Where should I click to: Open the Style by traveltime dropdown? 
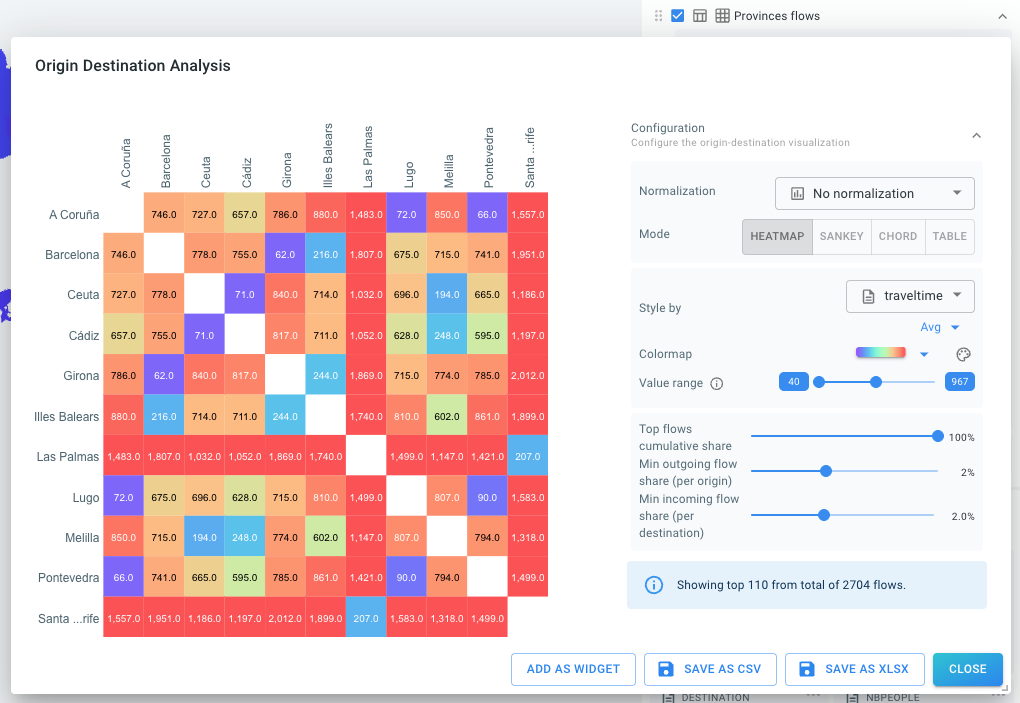(x=909, y=296)
